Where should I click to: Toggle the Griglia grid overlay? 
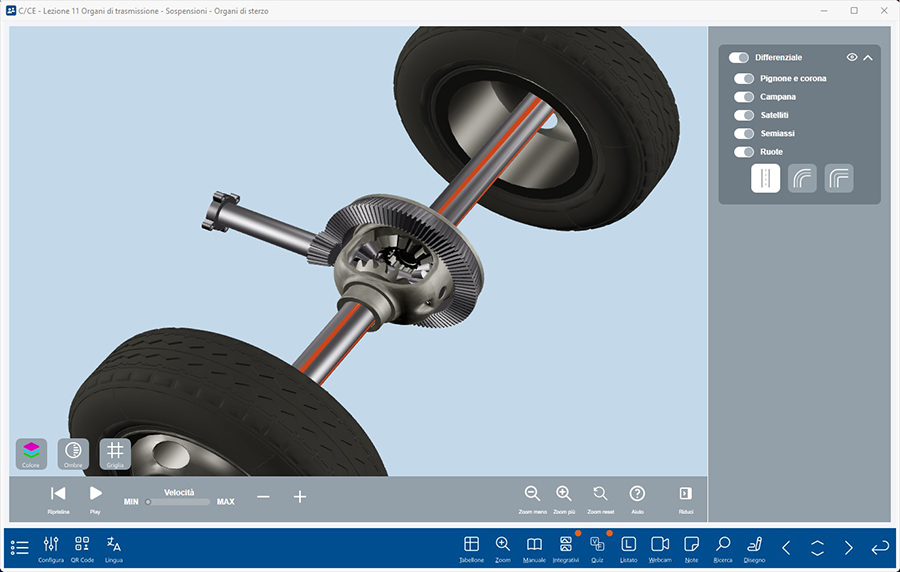[x=115, y=453]
